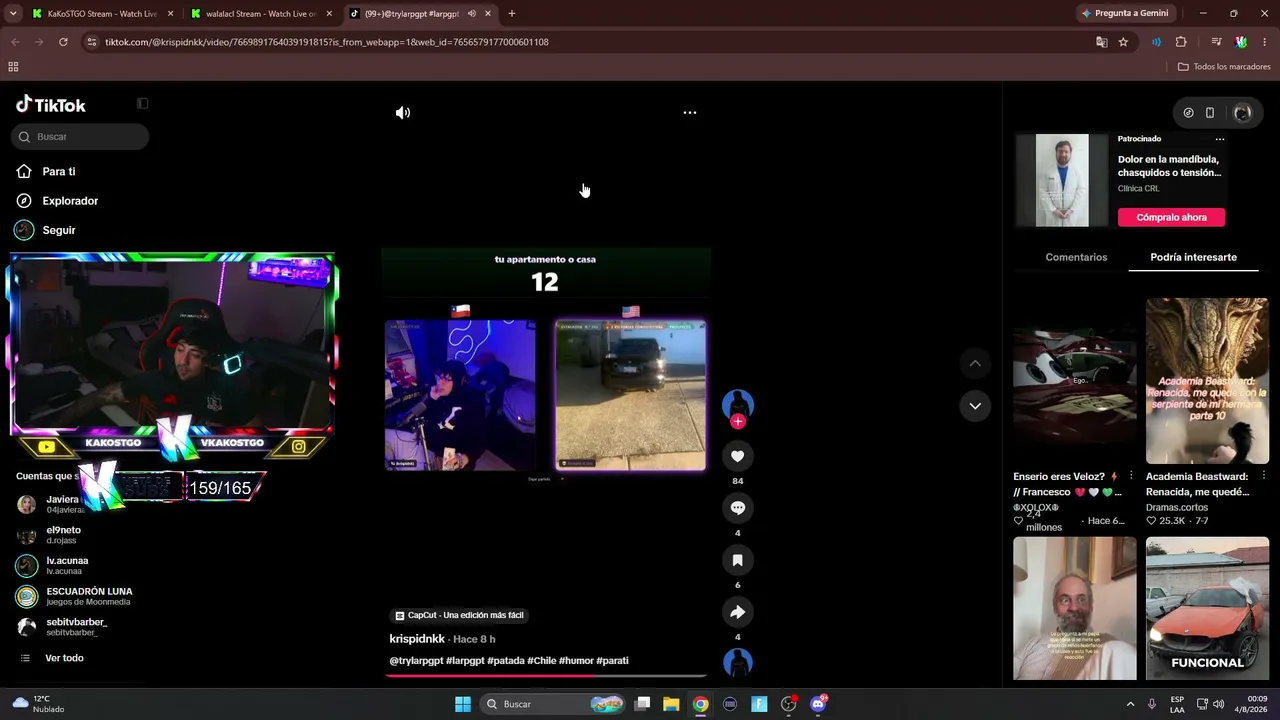The image size is (1280, 720).
Task: Focus the TikTok Buscar search field
Action: coord(80,137)
